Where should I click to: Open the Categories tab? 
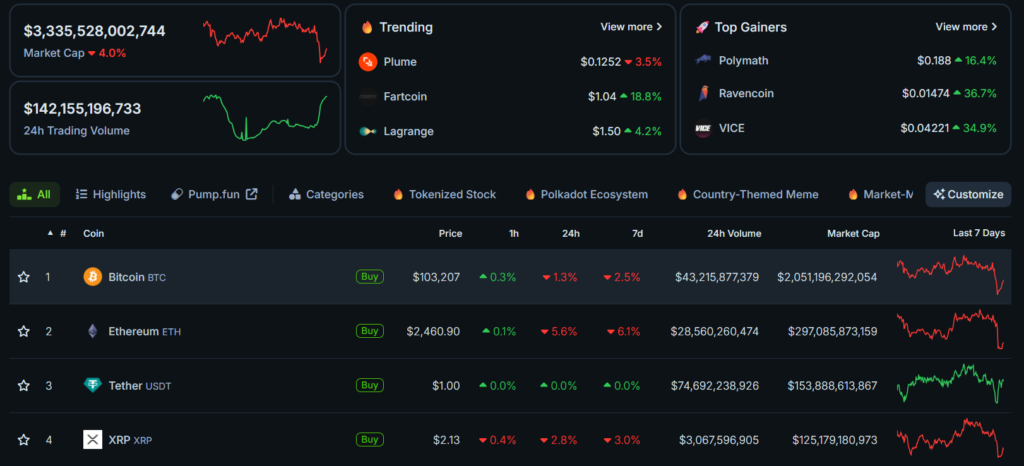tap(326, 195)
